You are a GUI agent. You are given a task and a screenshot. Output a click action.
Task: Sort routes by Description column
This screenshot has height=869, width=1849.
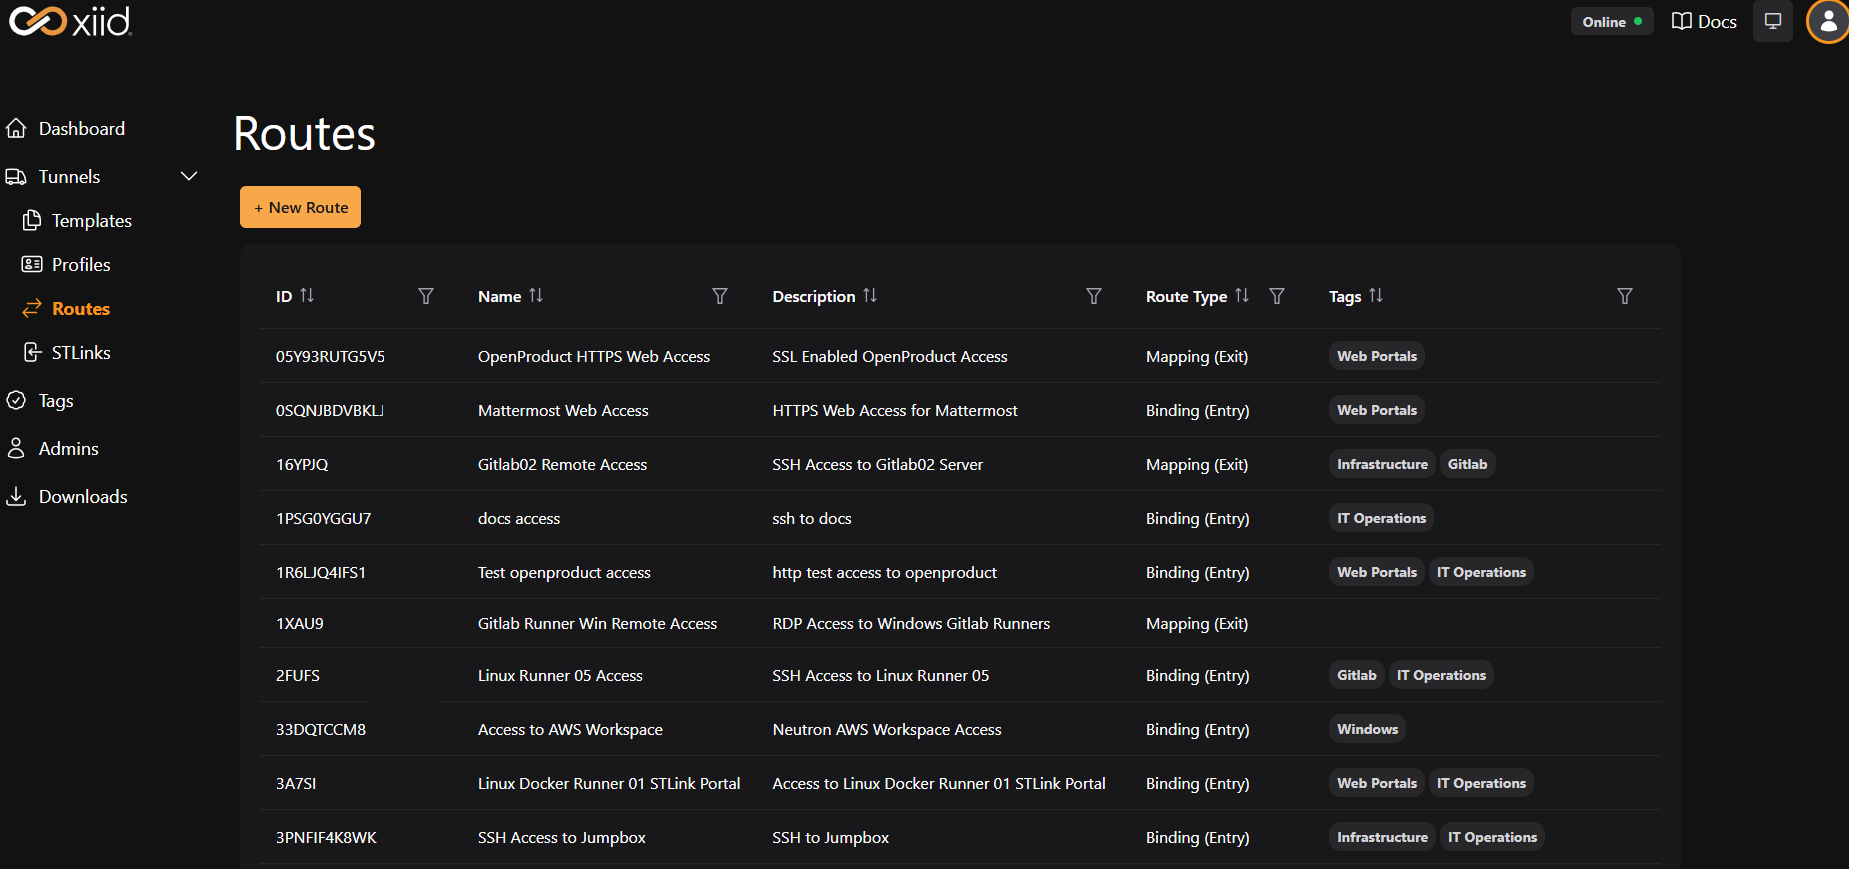(x=870, y=296)
